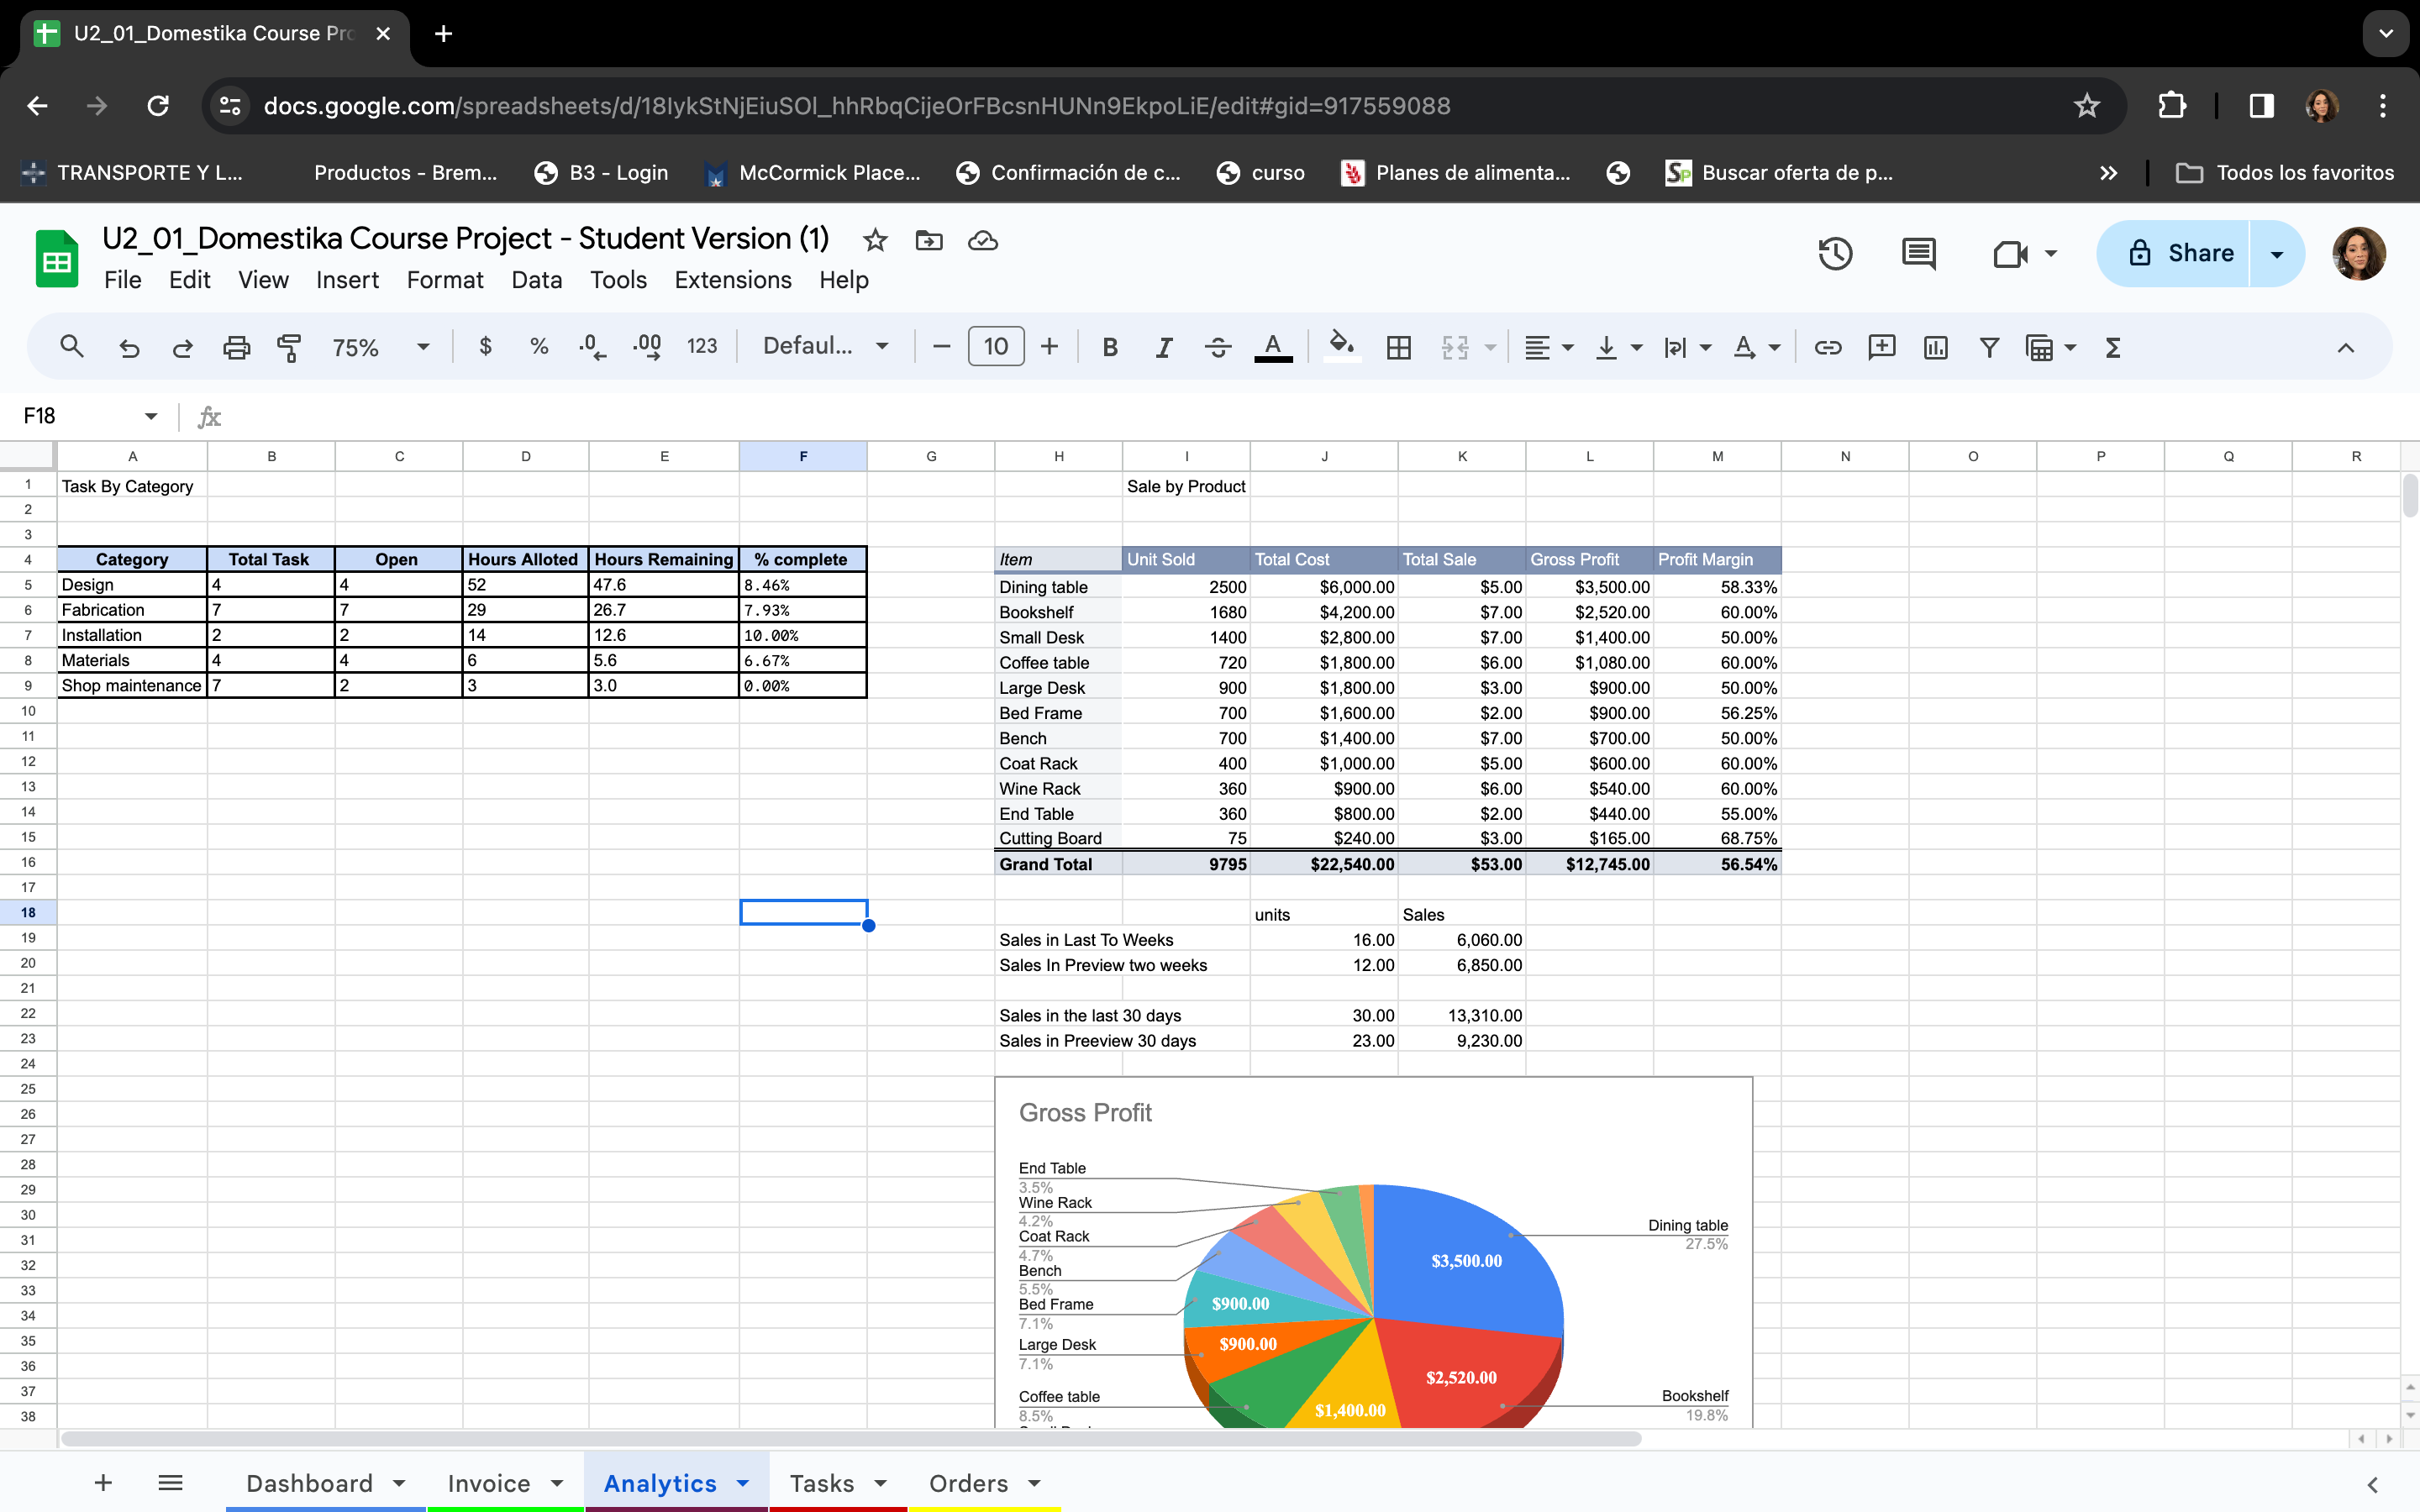
Task: Open all sheets list
Action: point(170,1482)
